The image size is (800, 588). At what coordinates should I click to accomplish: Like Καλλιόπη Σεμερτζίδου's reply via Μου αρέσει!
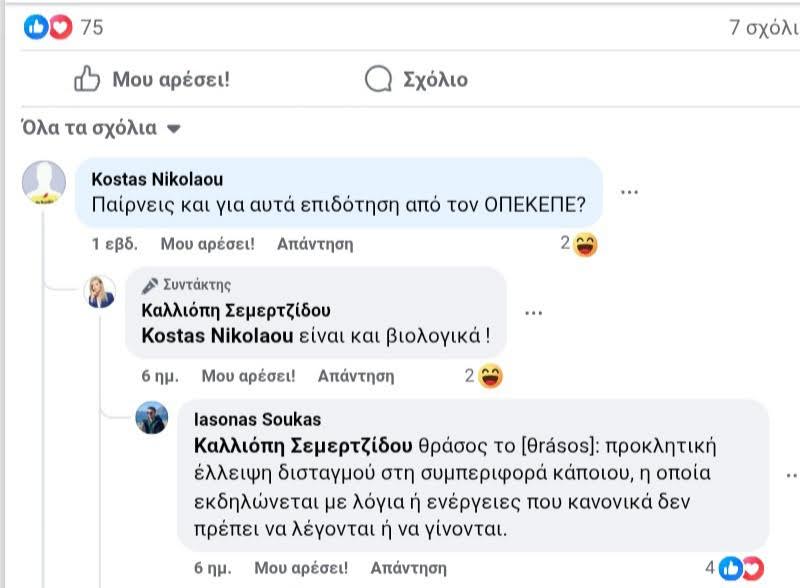(x=248, y=377)
